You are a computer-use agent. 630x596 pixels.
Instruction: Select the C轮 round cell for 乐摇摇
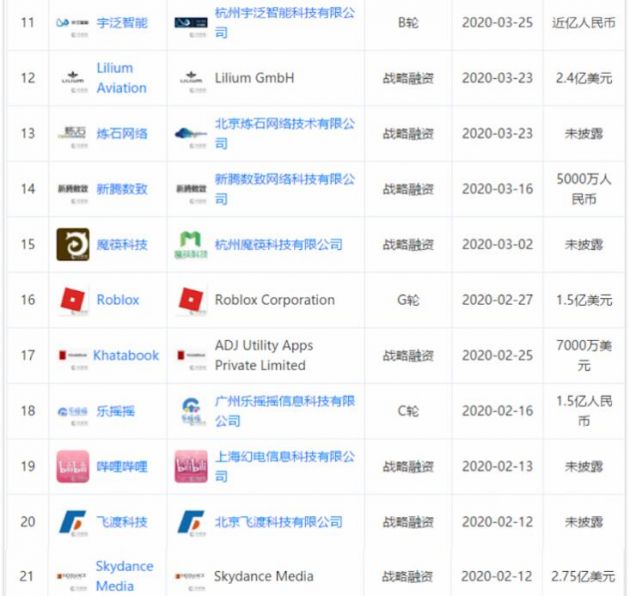(408, 411)
